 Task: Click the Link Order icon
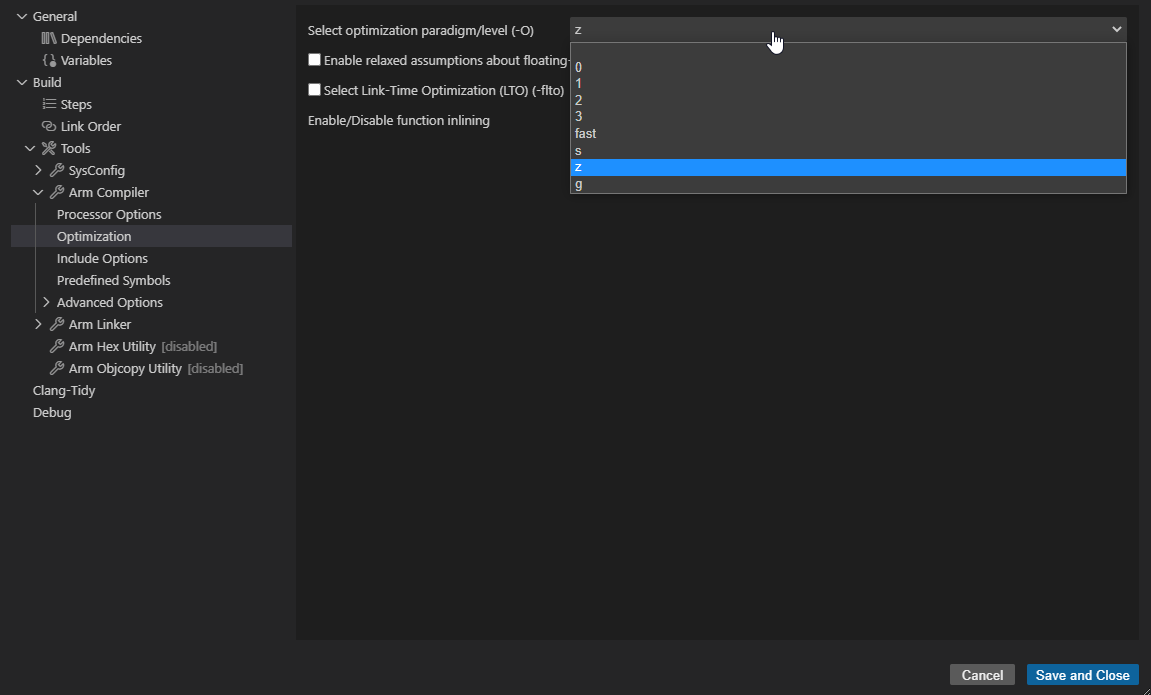(49, 126)
